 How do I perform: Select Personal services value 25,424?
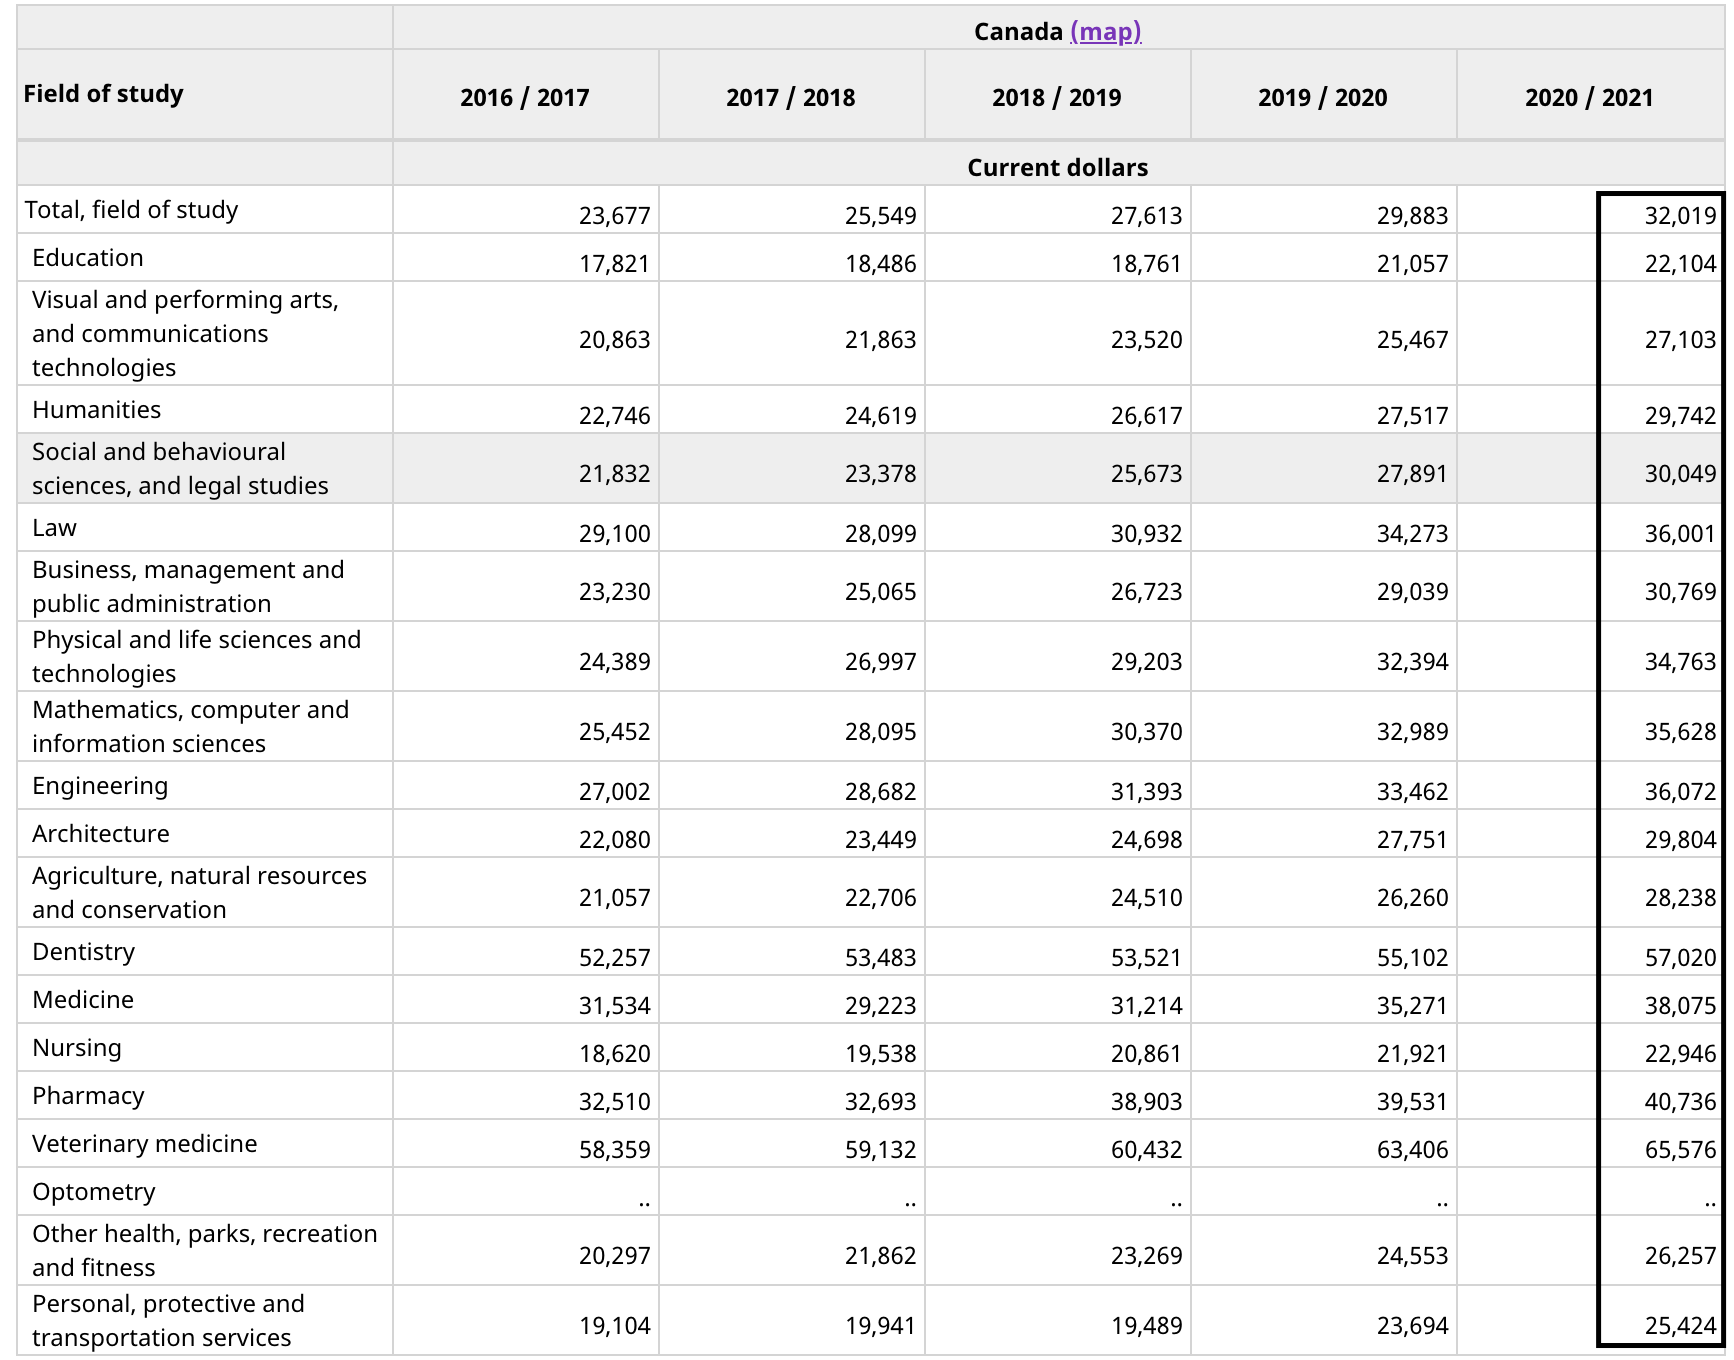click(1680, 1325)
